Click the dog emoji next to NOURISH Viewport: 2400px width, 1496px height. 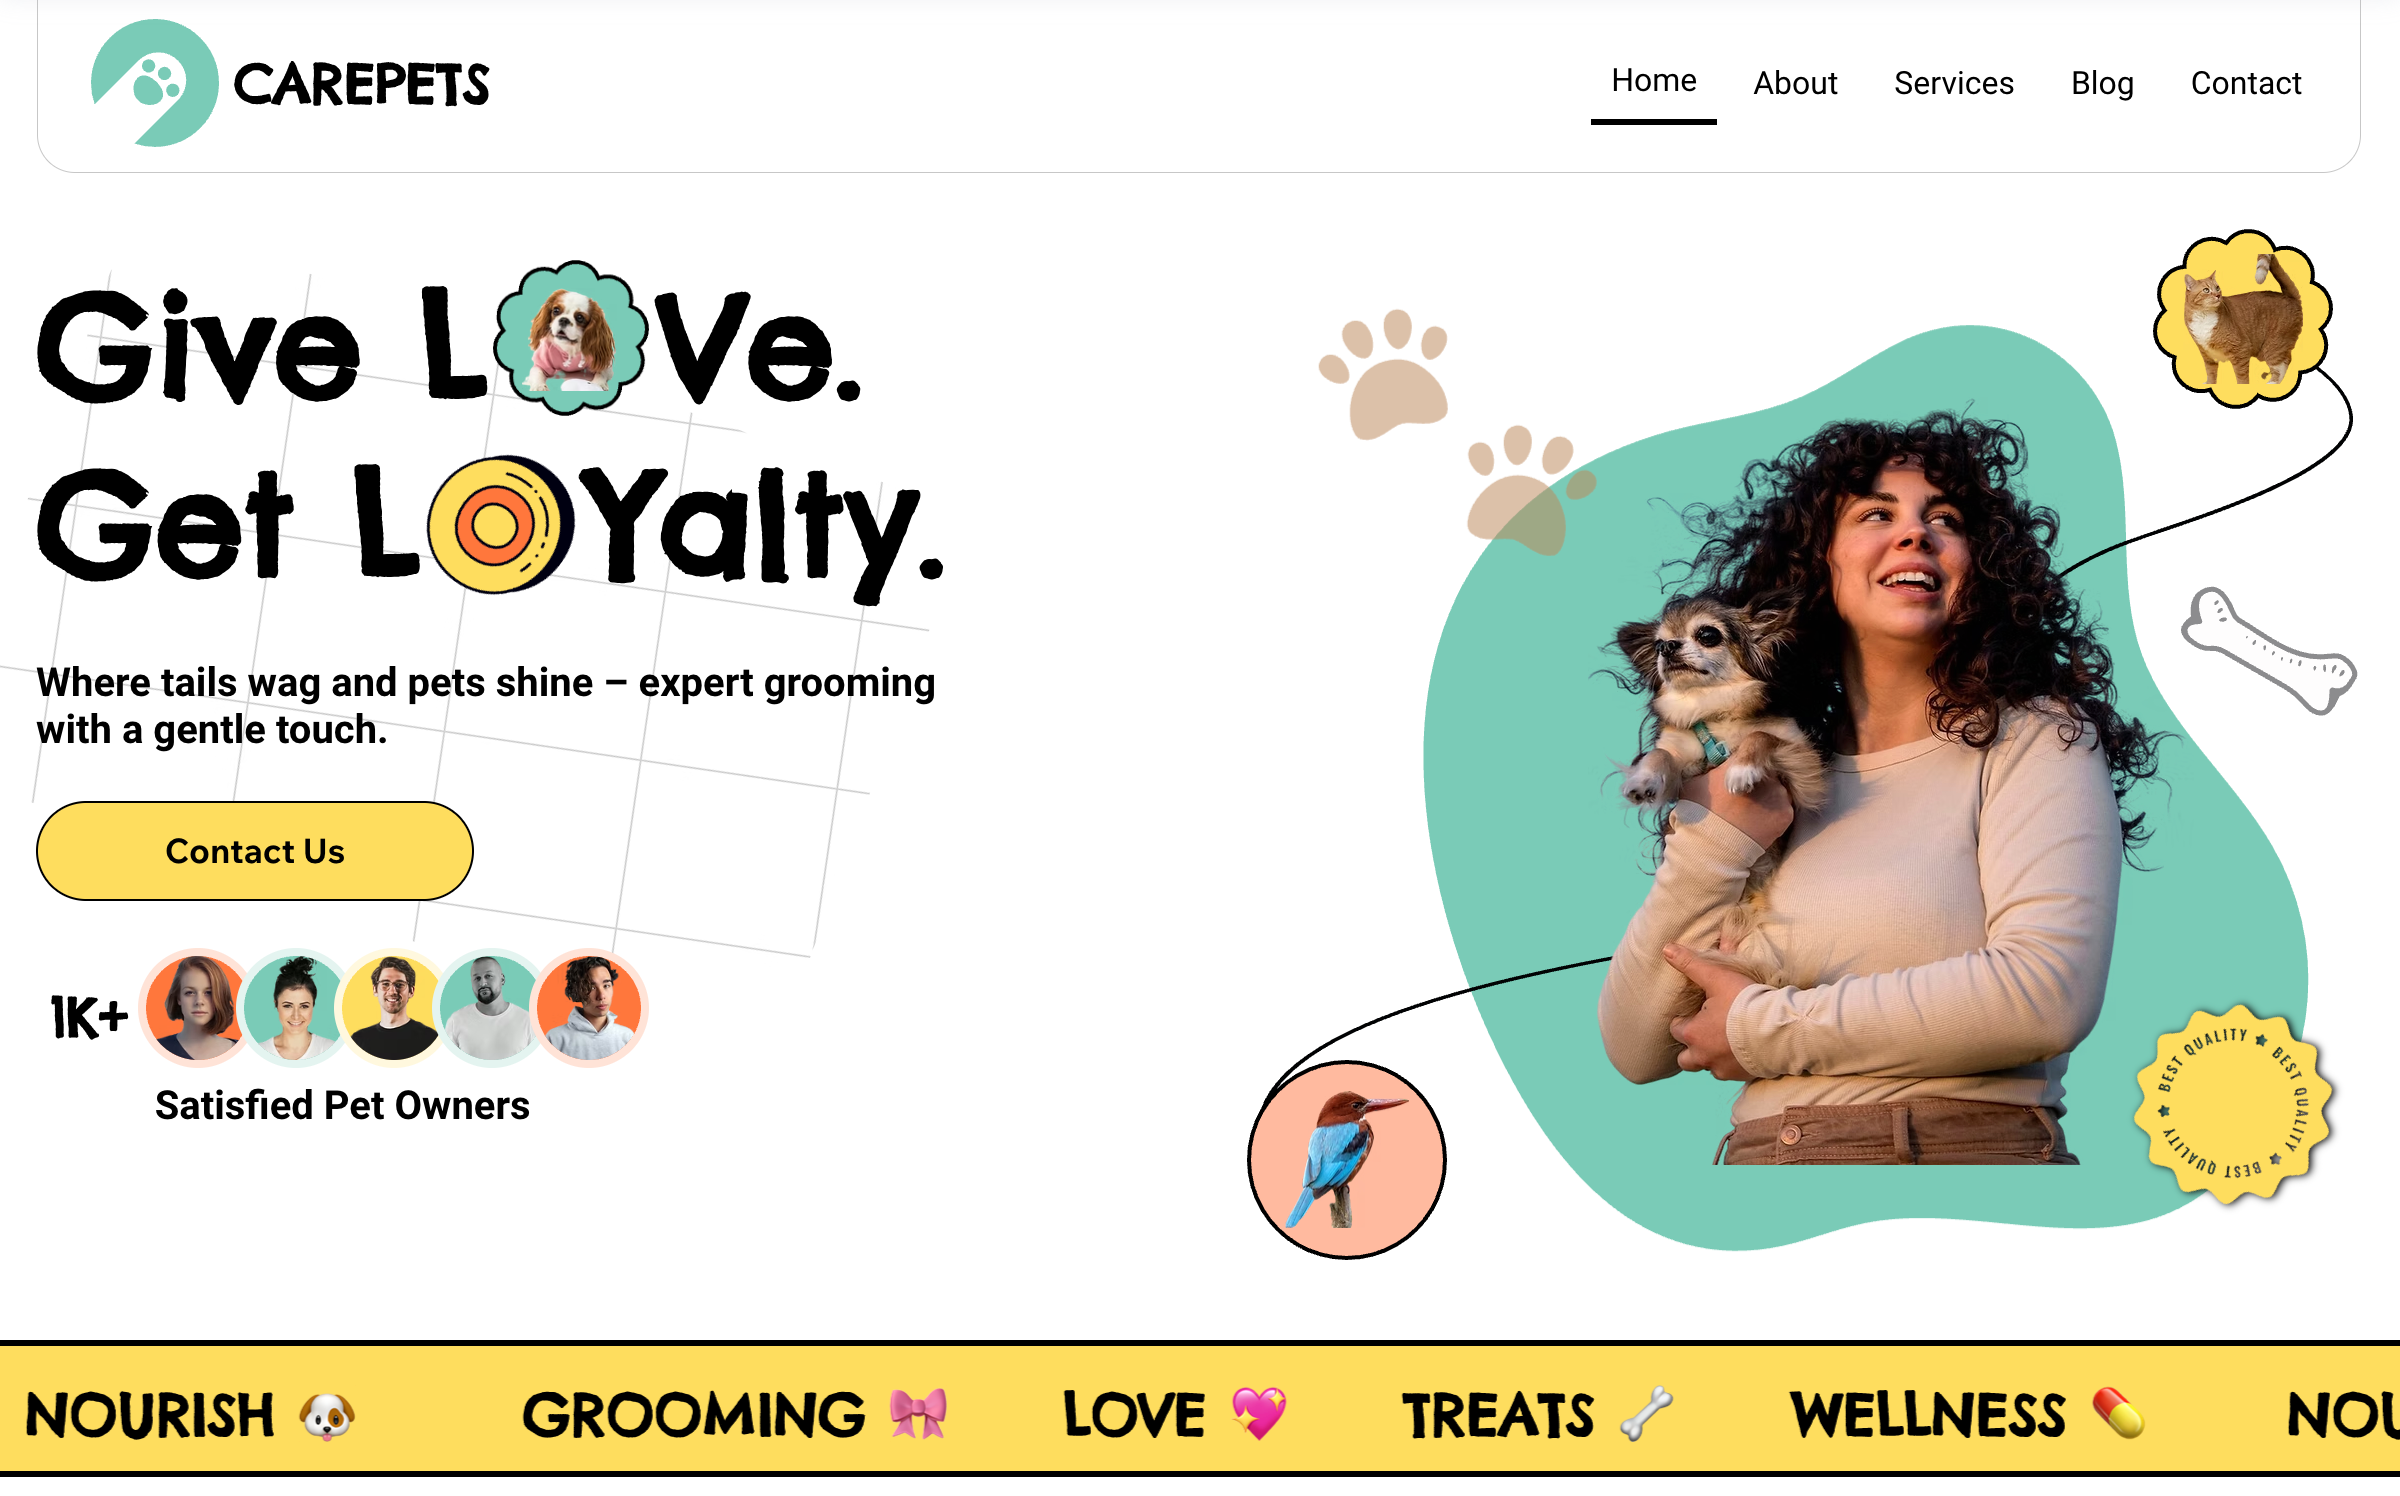327,1415
